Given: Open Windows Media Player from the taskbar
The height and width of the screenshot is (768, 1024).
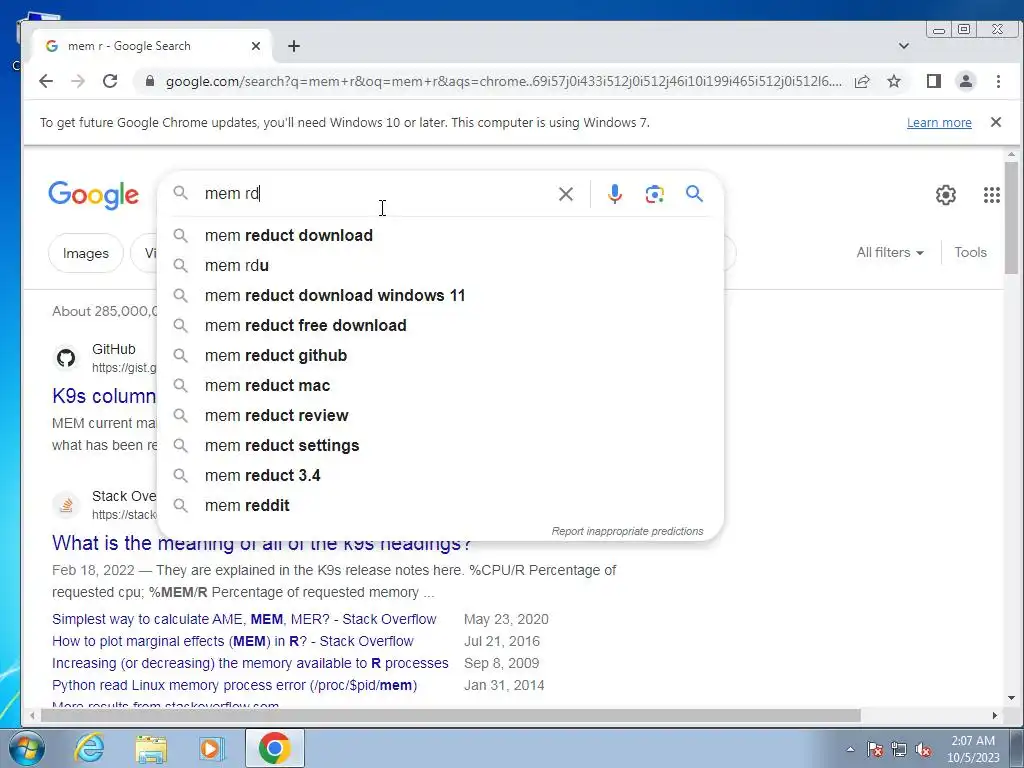Looking at the screenshot, I should tap(212, 748).
